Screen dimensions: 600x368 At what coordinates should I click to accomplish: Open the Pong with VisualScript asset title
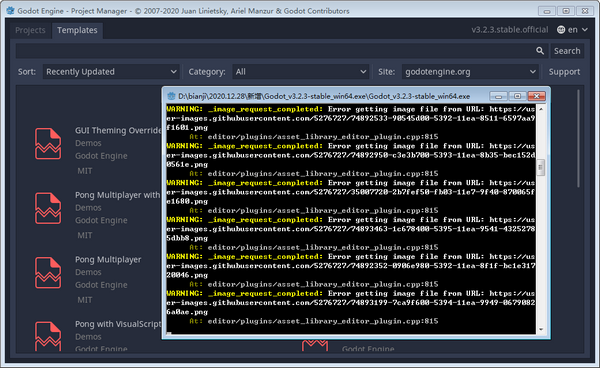[x=118, y=324]
